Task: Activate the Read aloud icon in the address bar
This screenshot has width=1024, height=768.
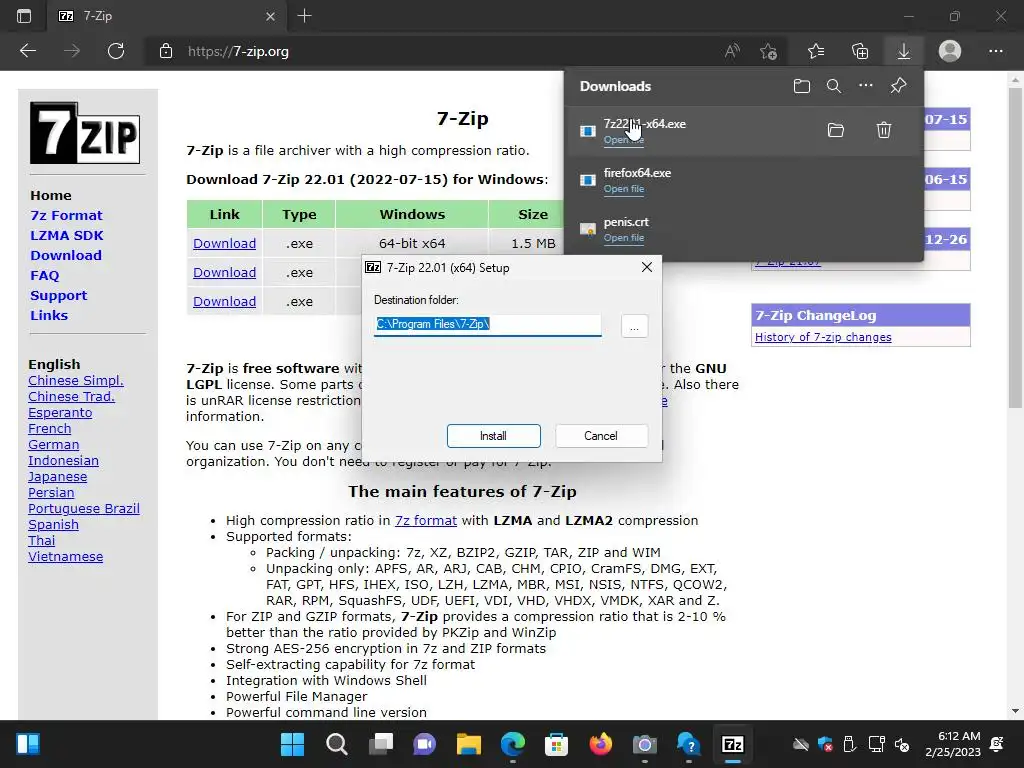Action: 732,51
